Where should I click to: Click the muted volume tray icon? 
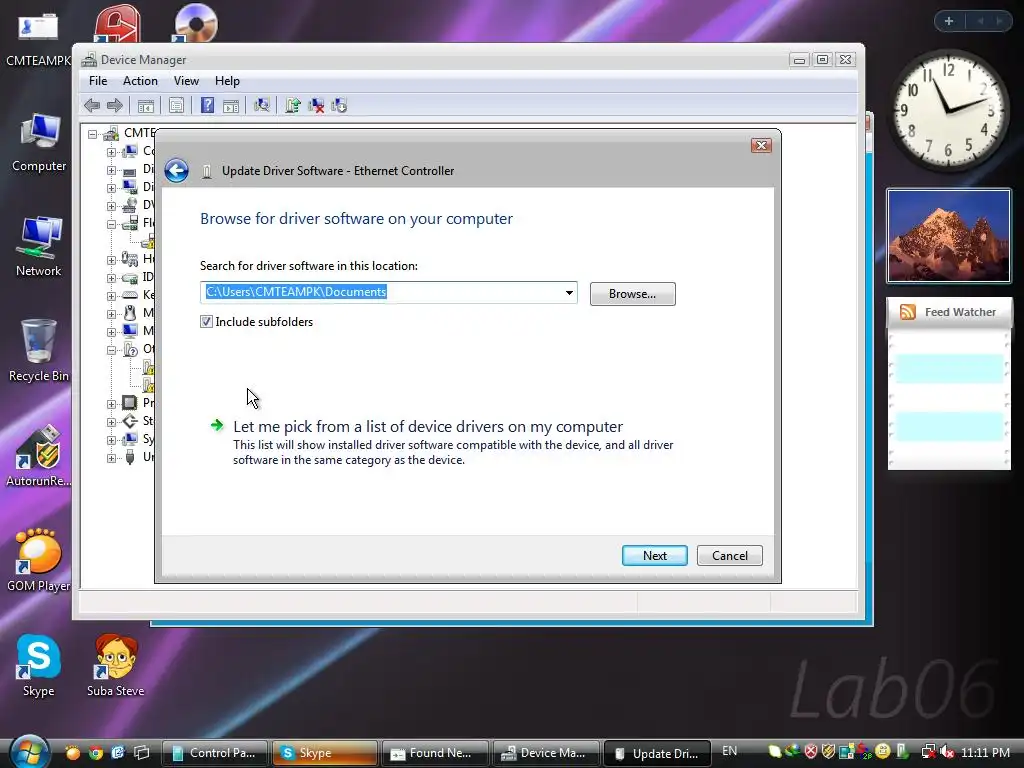(947, 752)
